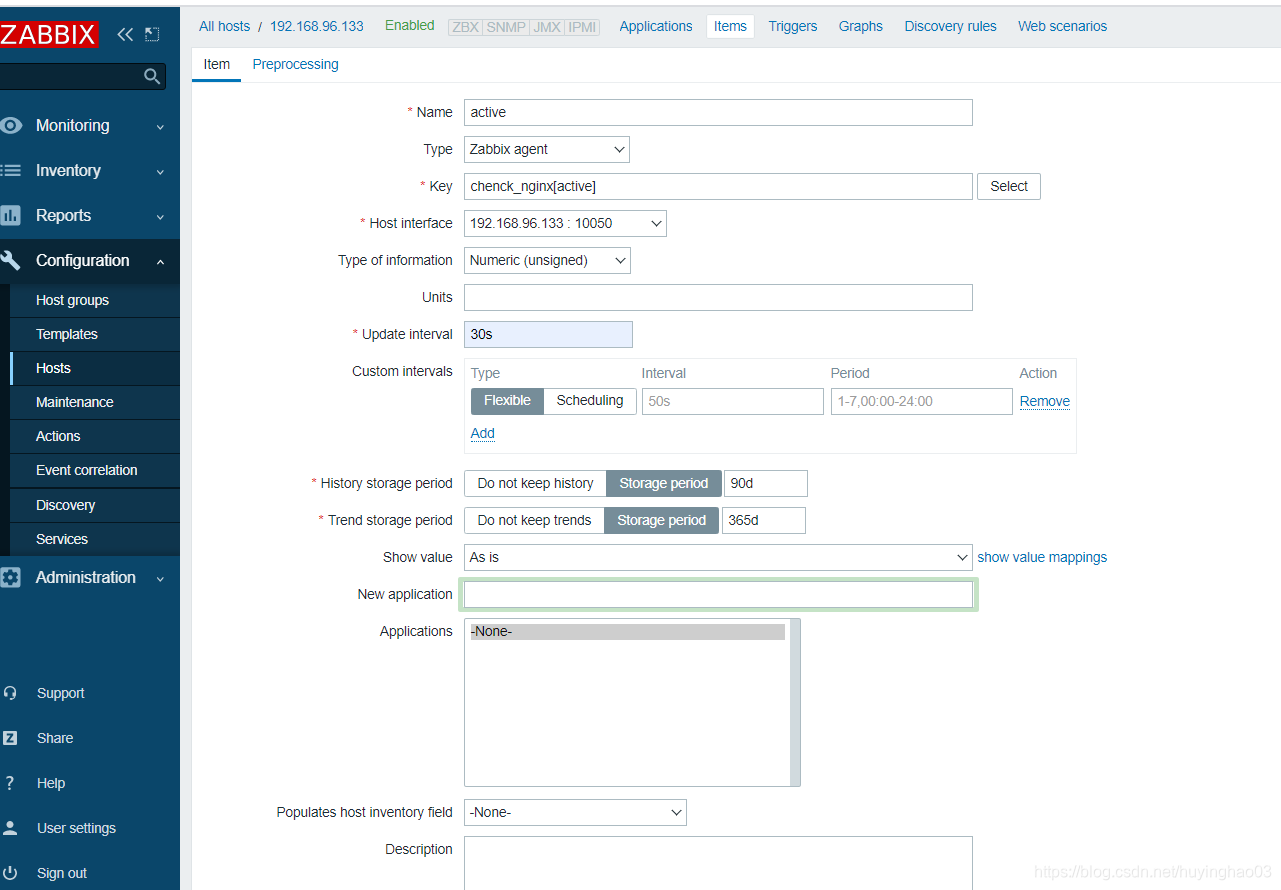This screenshot has height=890, width=1281.
Task: Focus the Key input field
Action: tap(718, 186)
